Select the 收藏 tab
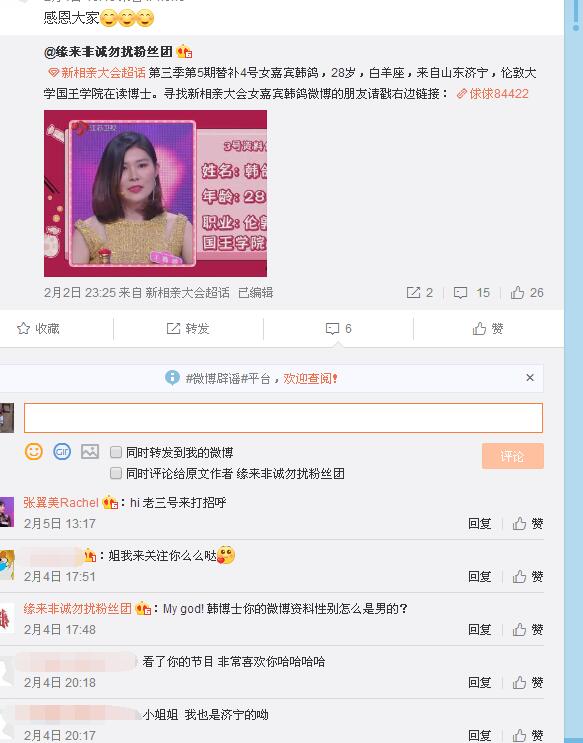The width and height of the screenshot is (583, 743). 38,328
